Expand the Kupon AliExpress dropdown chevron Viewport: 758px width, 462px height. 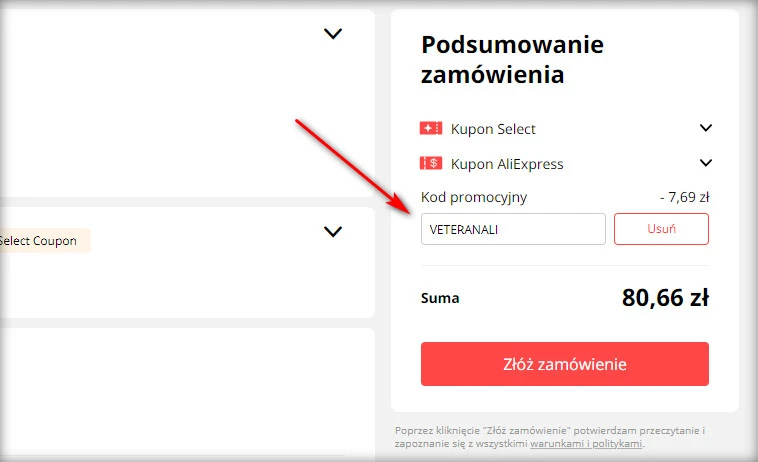coord(706,163)
